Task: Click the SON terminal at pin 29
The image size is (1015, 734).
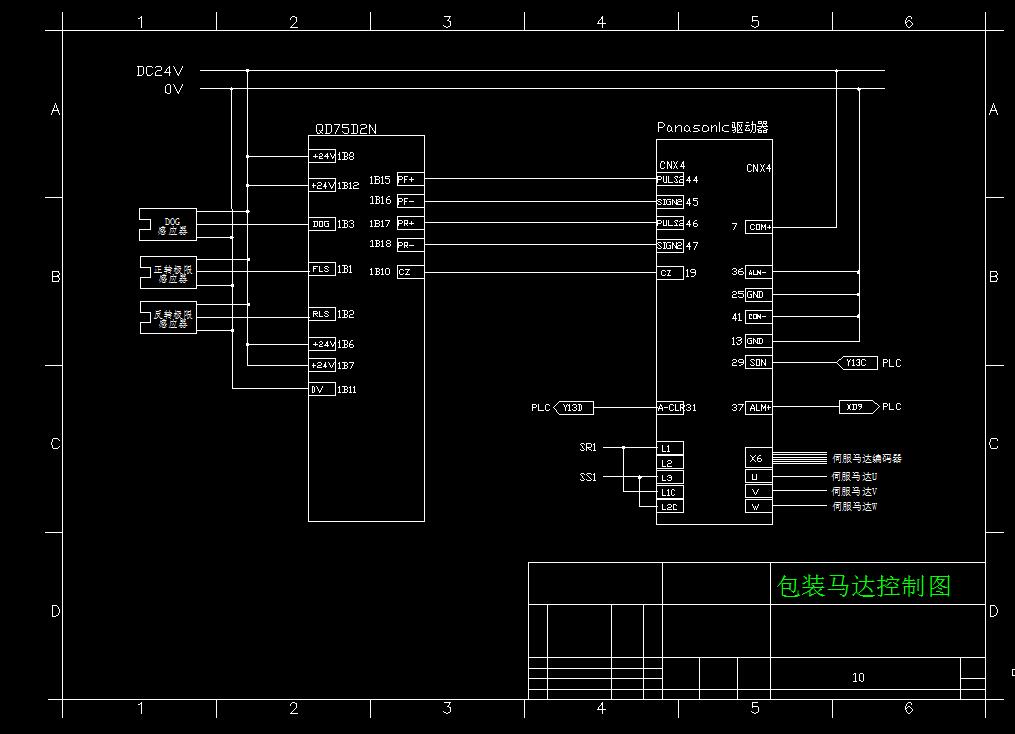Action: (x=759, y=362)
